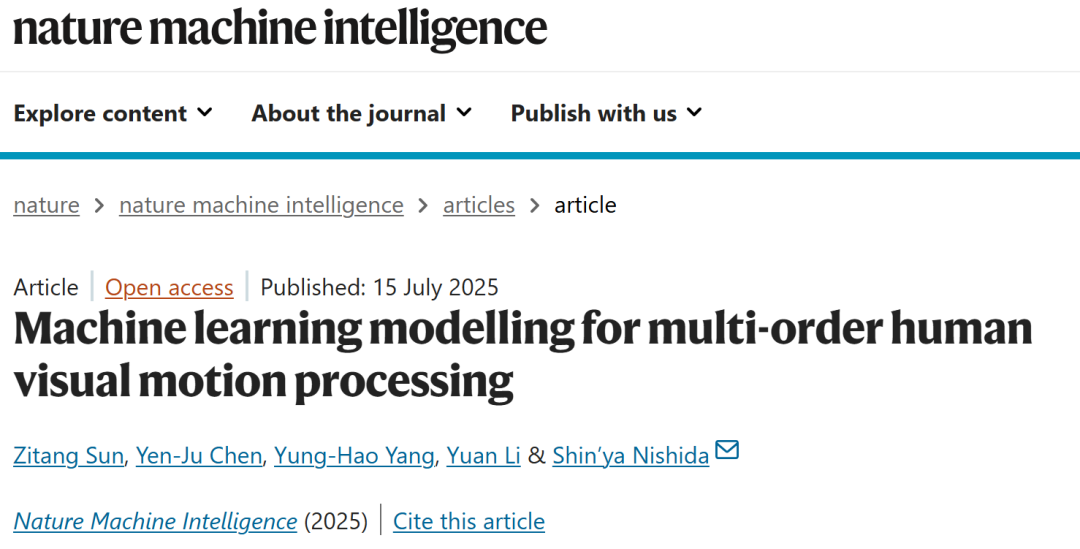Open the About the journal dropdown
This screenshot has height=549, width=1080.
[x=362, y=113]
